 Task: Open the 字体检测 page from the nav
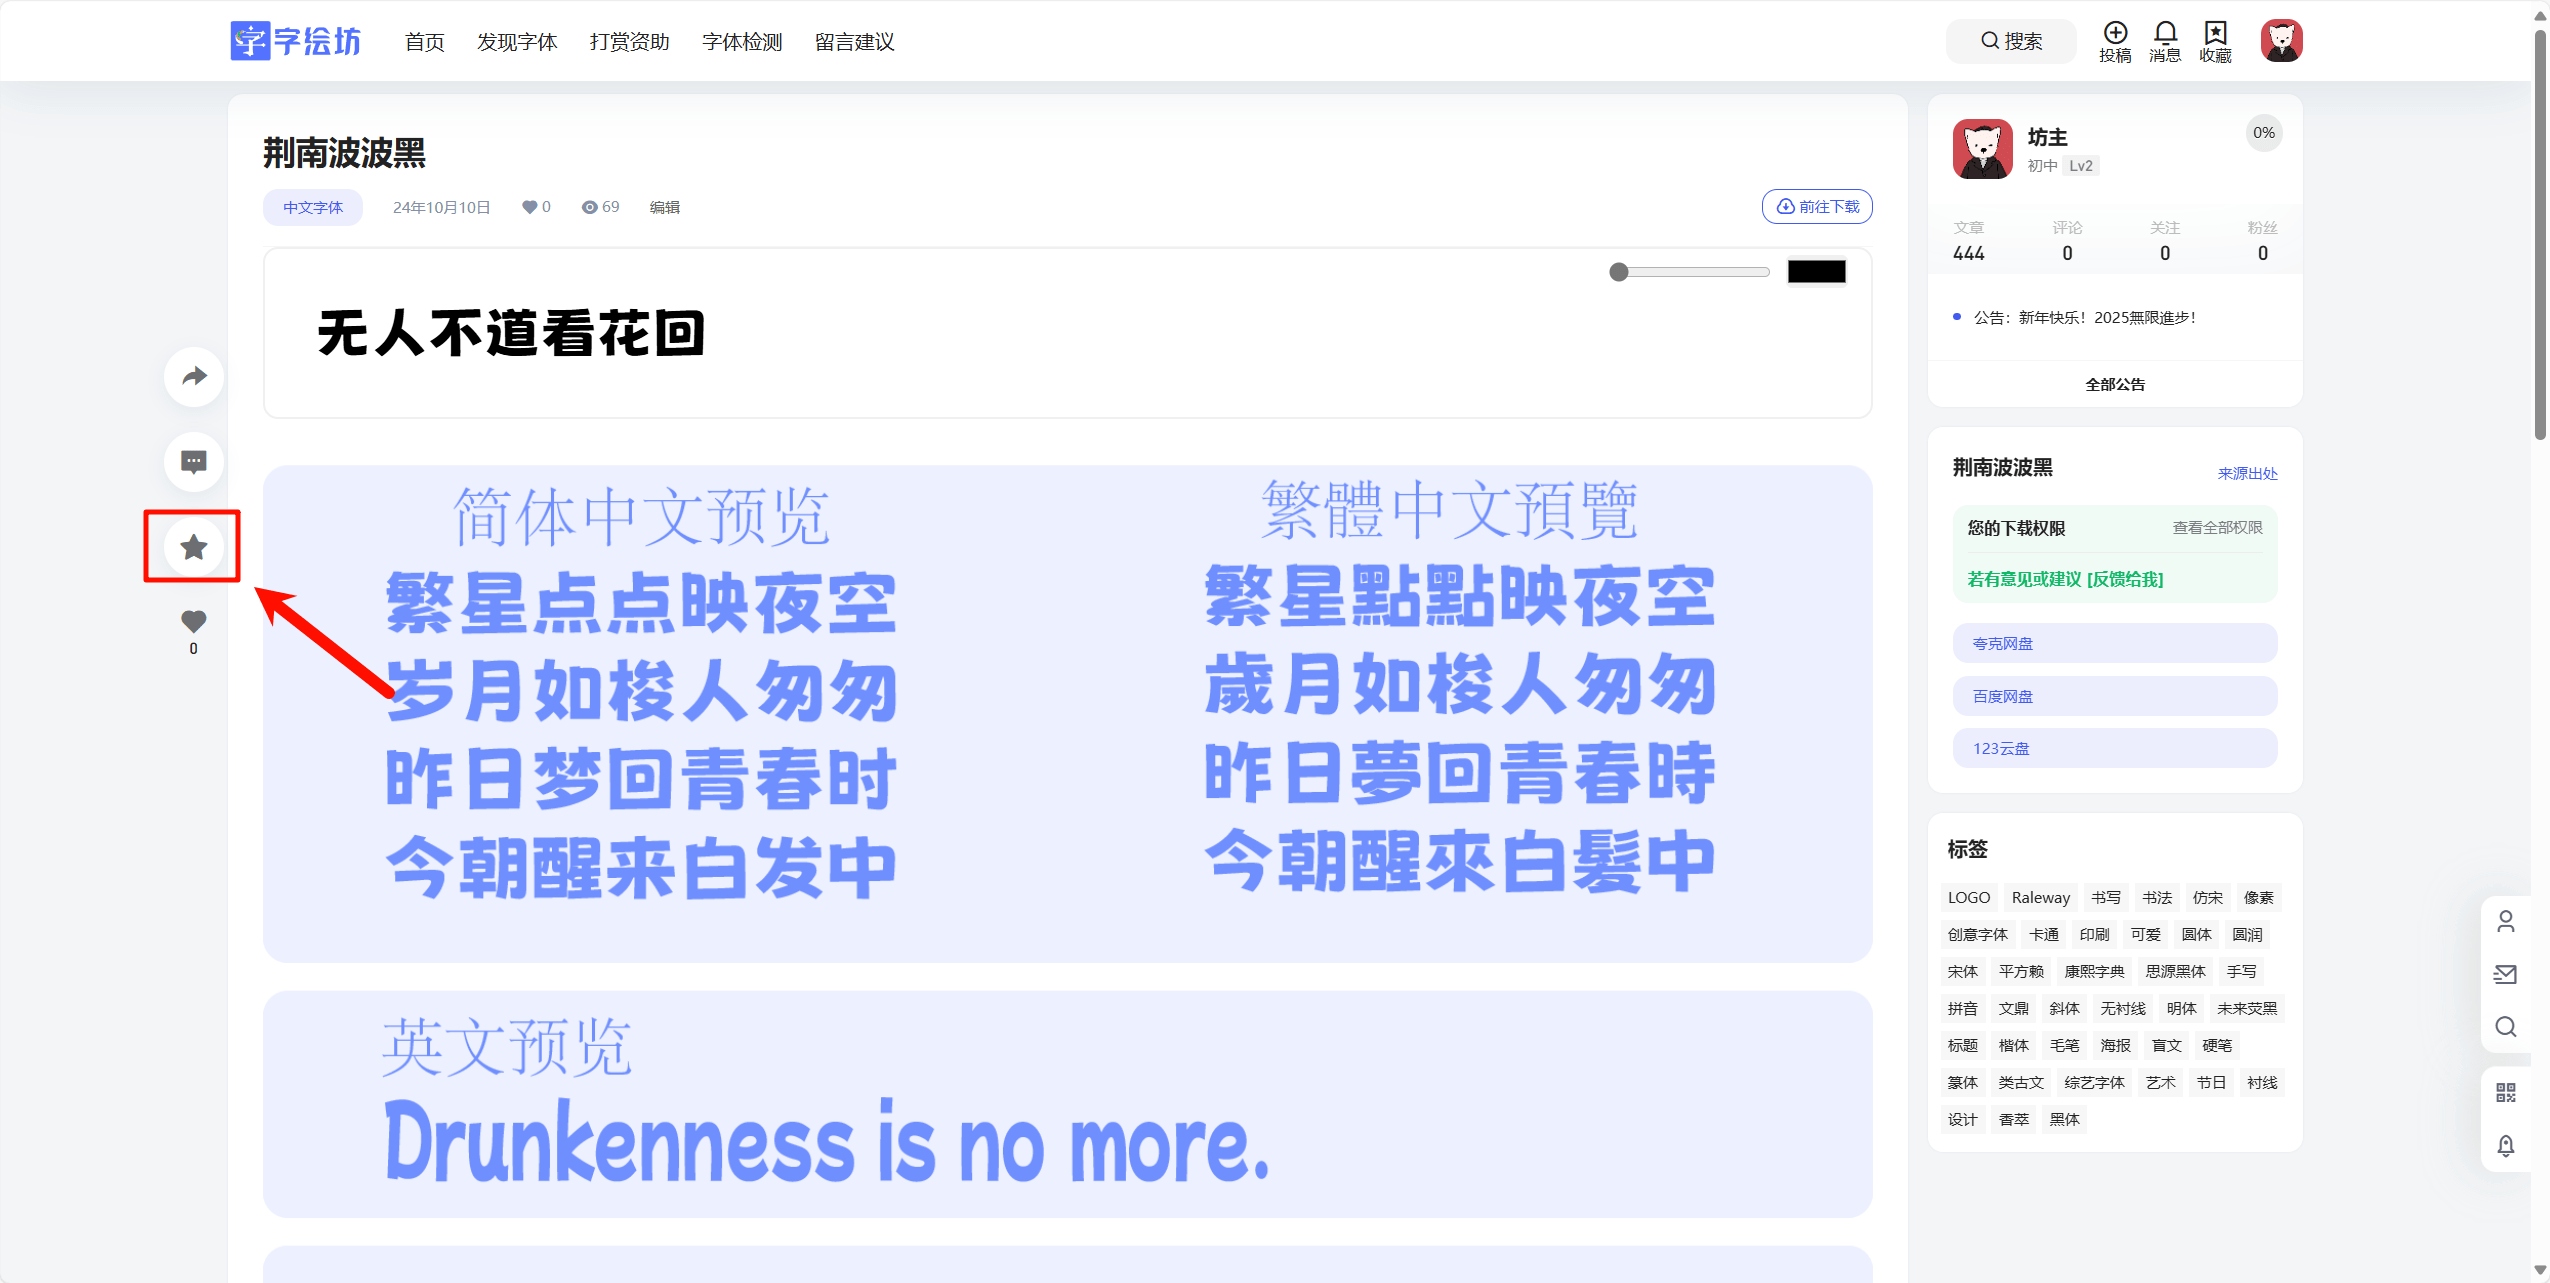742,42
